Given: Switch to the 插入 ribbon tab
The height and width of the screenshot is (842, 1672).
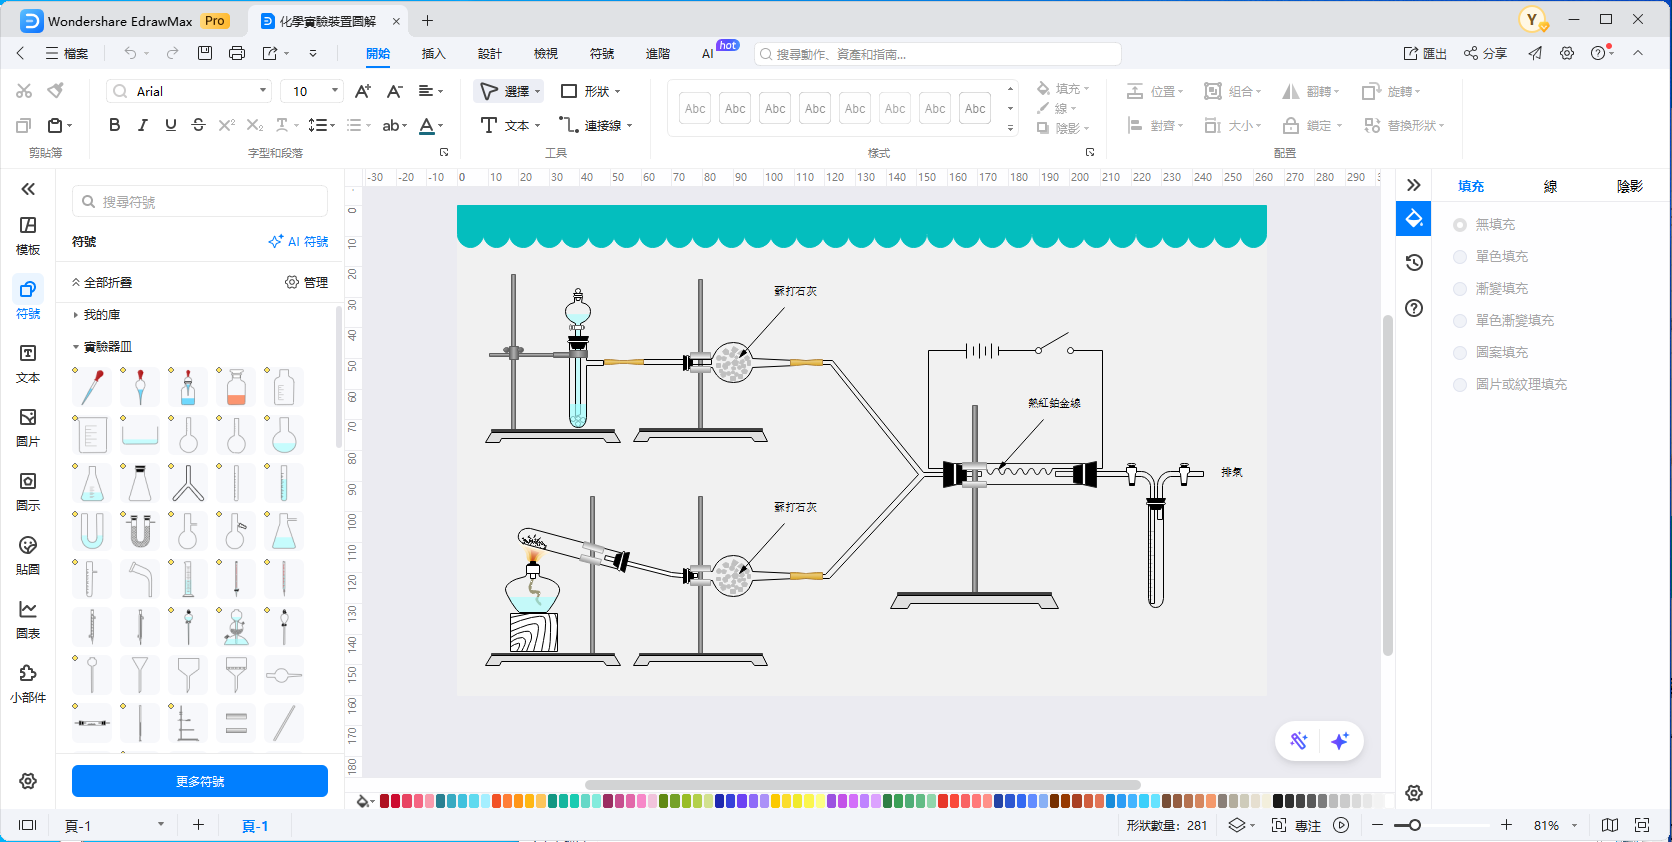Looking at the screenshot, I should point(433,54).
